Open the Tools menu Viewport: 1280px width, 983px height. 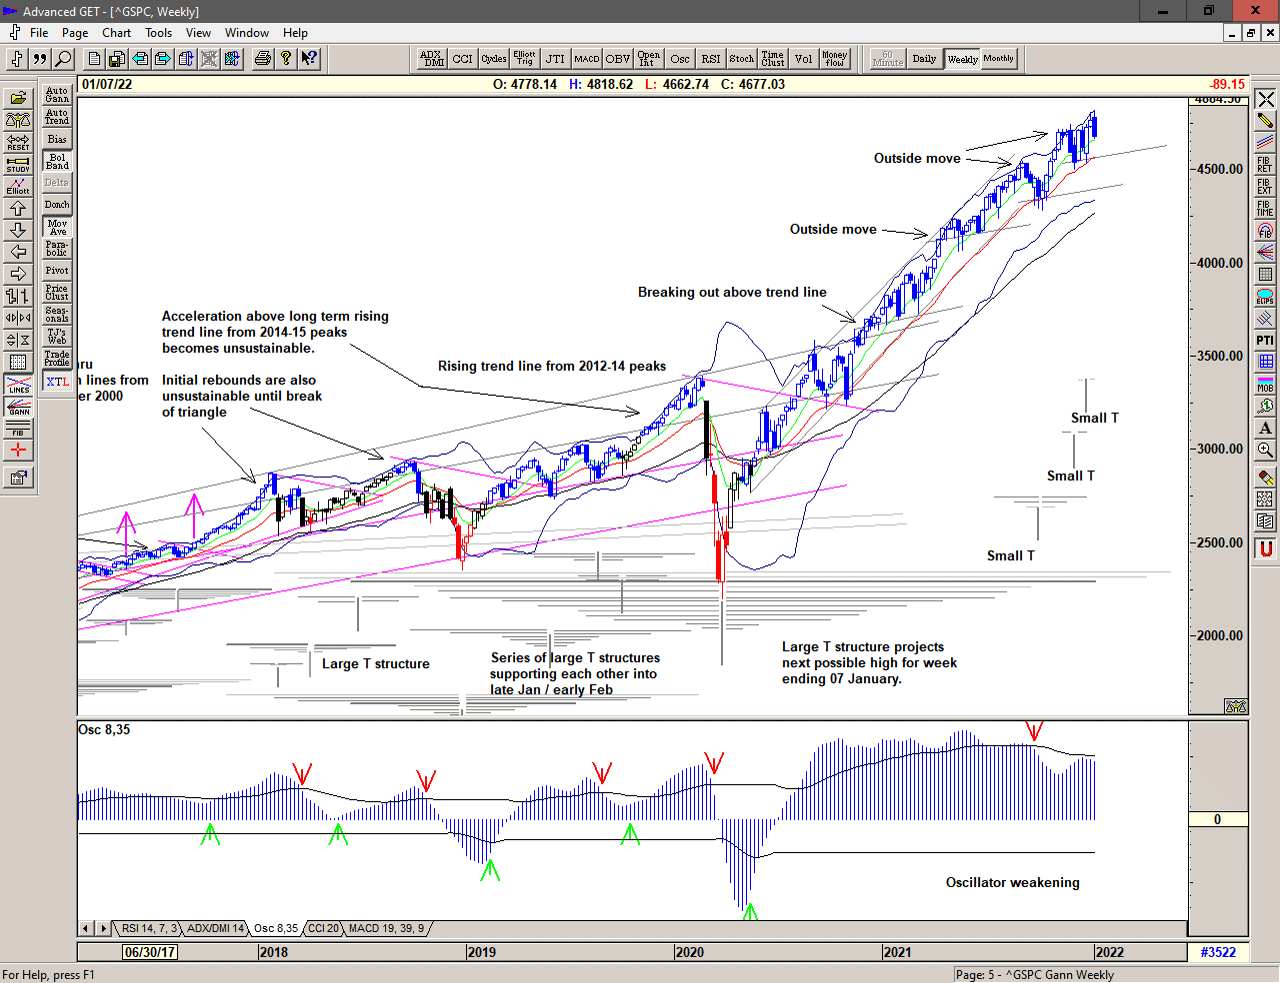[158, 33]
